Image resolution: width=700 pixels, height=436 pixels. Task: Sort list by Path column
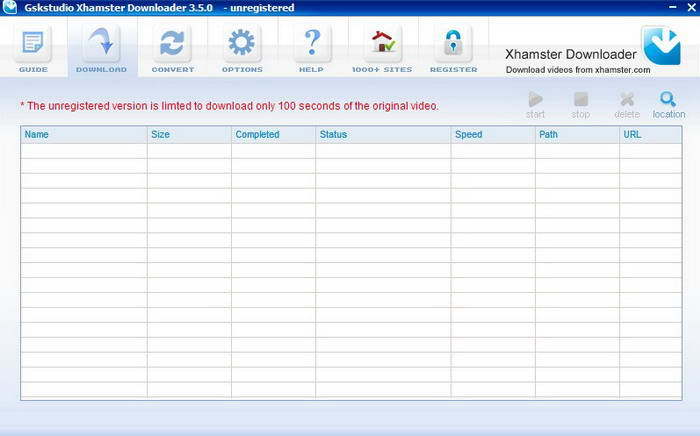pyautogui.click(x=577, y=134)
